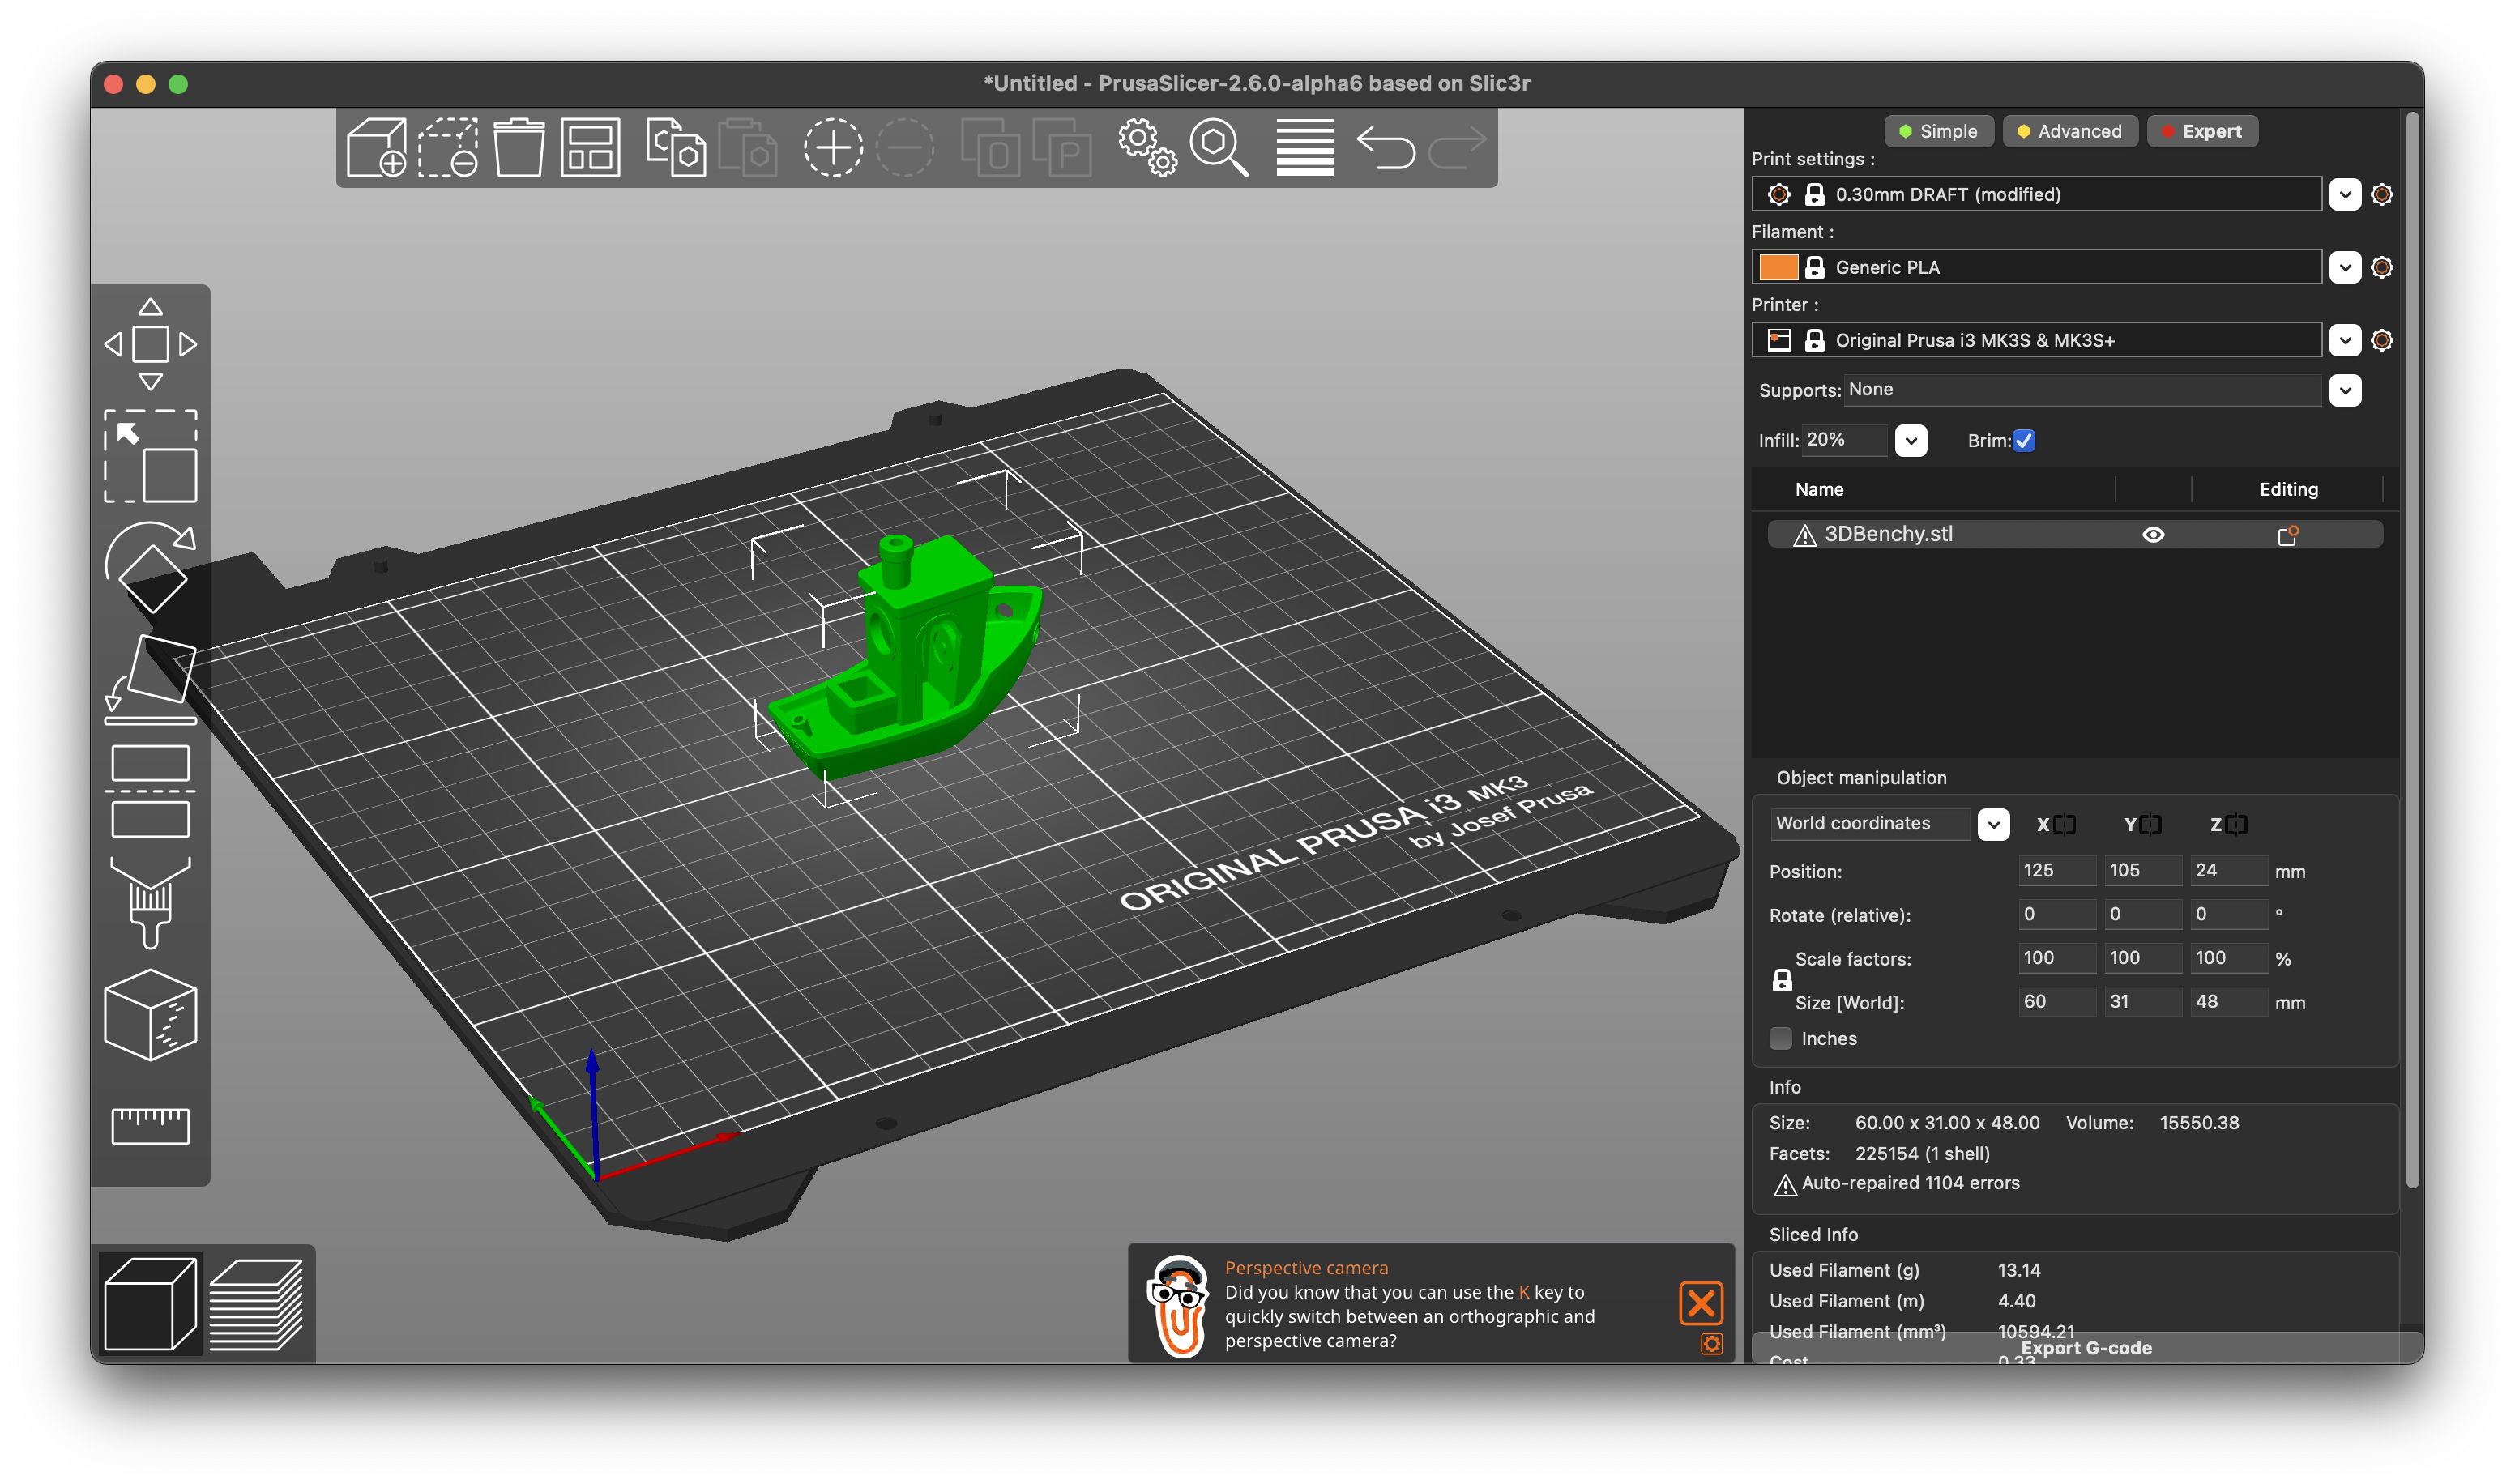Click the Position X input field
2515x1484 pixels.
(2056, 870)
